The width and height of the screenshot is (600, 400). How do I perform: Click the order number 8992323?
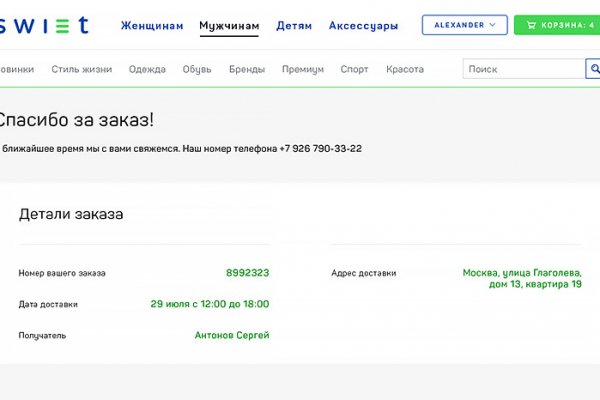click(247, 273)
